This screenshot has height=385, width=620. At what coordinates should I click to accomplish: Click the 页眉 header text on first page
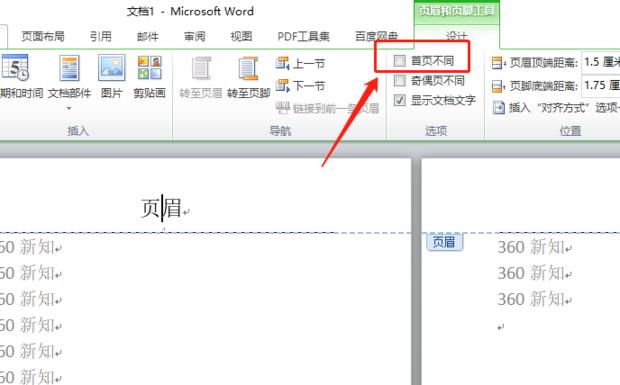pyautogui.click(x=161, y=208)
